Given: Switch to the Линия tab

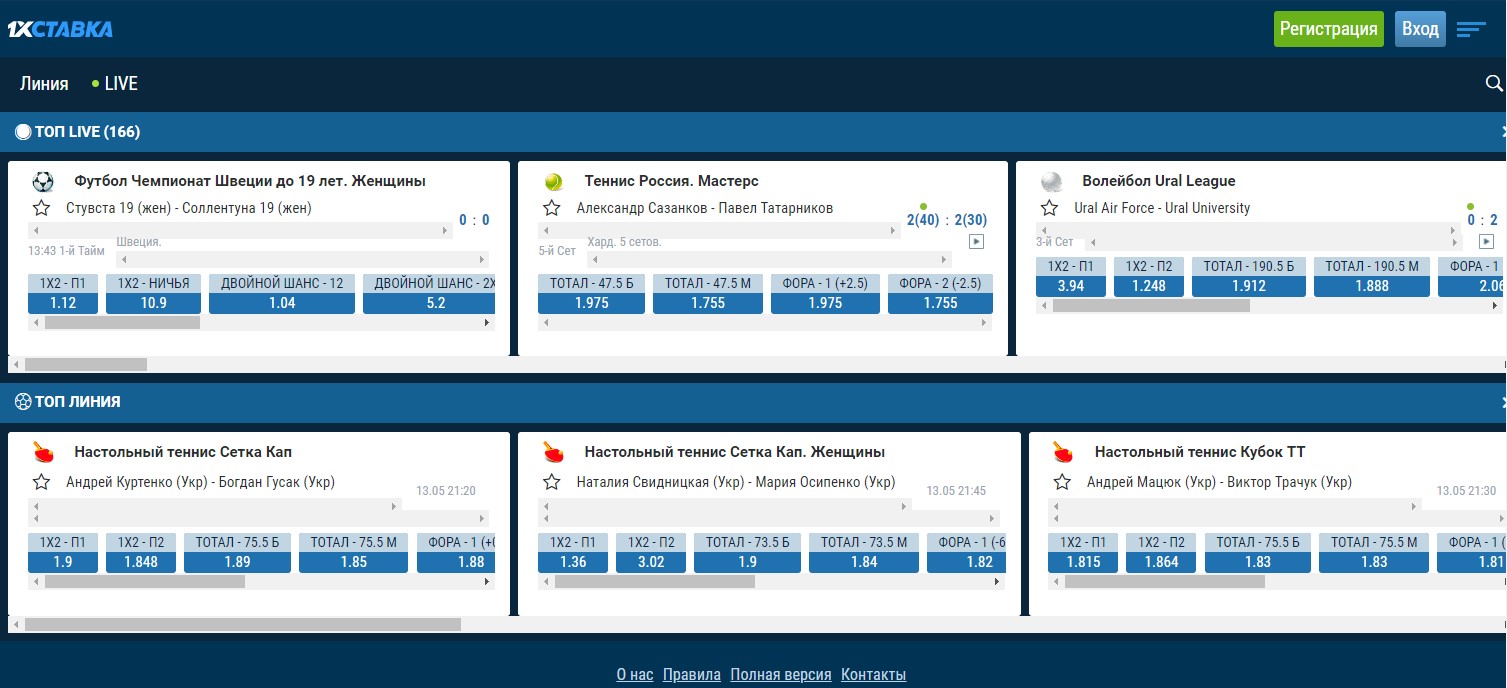Looking at the screenshot, I should pos(44,84).
